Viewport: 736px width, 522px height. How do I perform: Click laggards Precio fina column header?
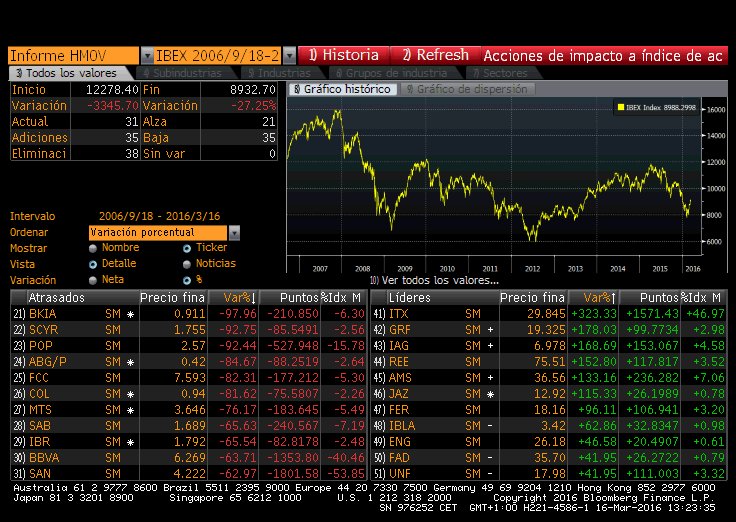click(172, 298)
